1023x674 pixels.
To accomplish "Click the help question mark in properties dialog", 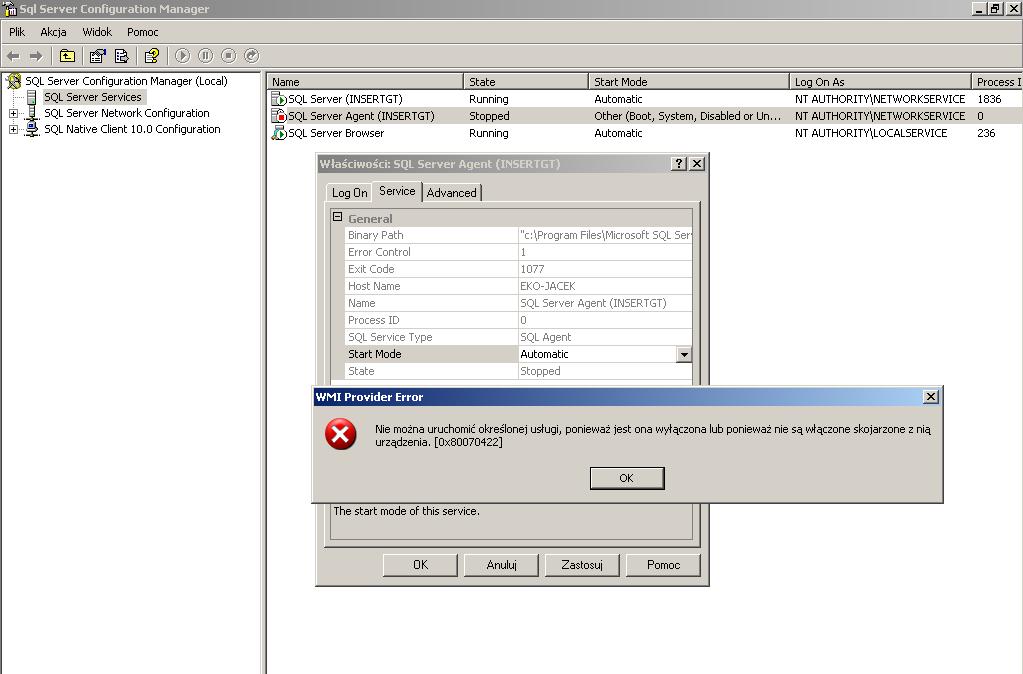I will [x=679, y=164].
